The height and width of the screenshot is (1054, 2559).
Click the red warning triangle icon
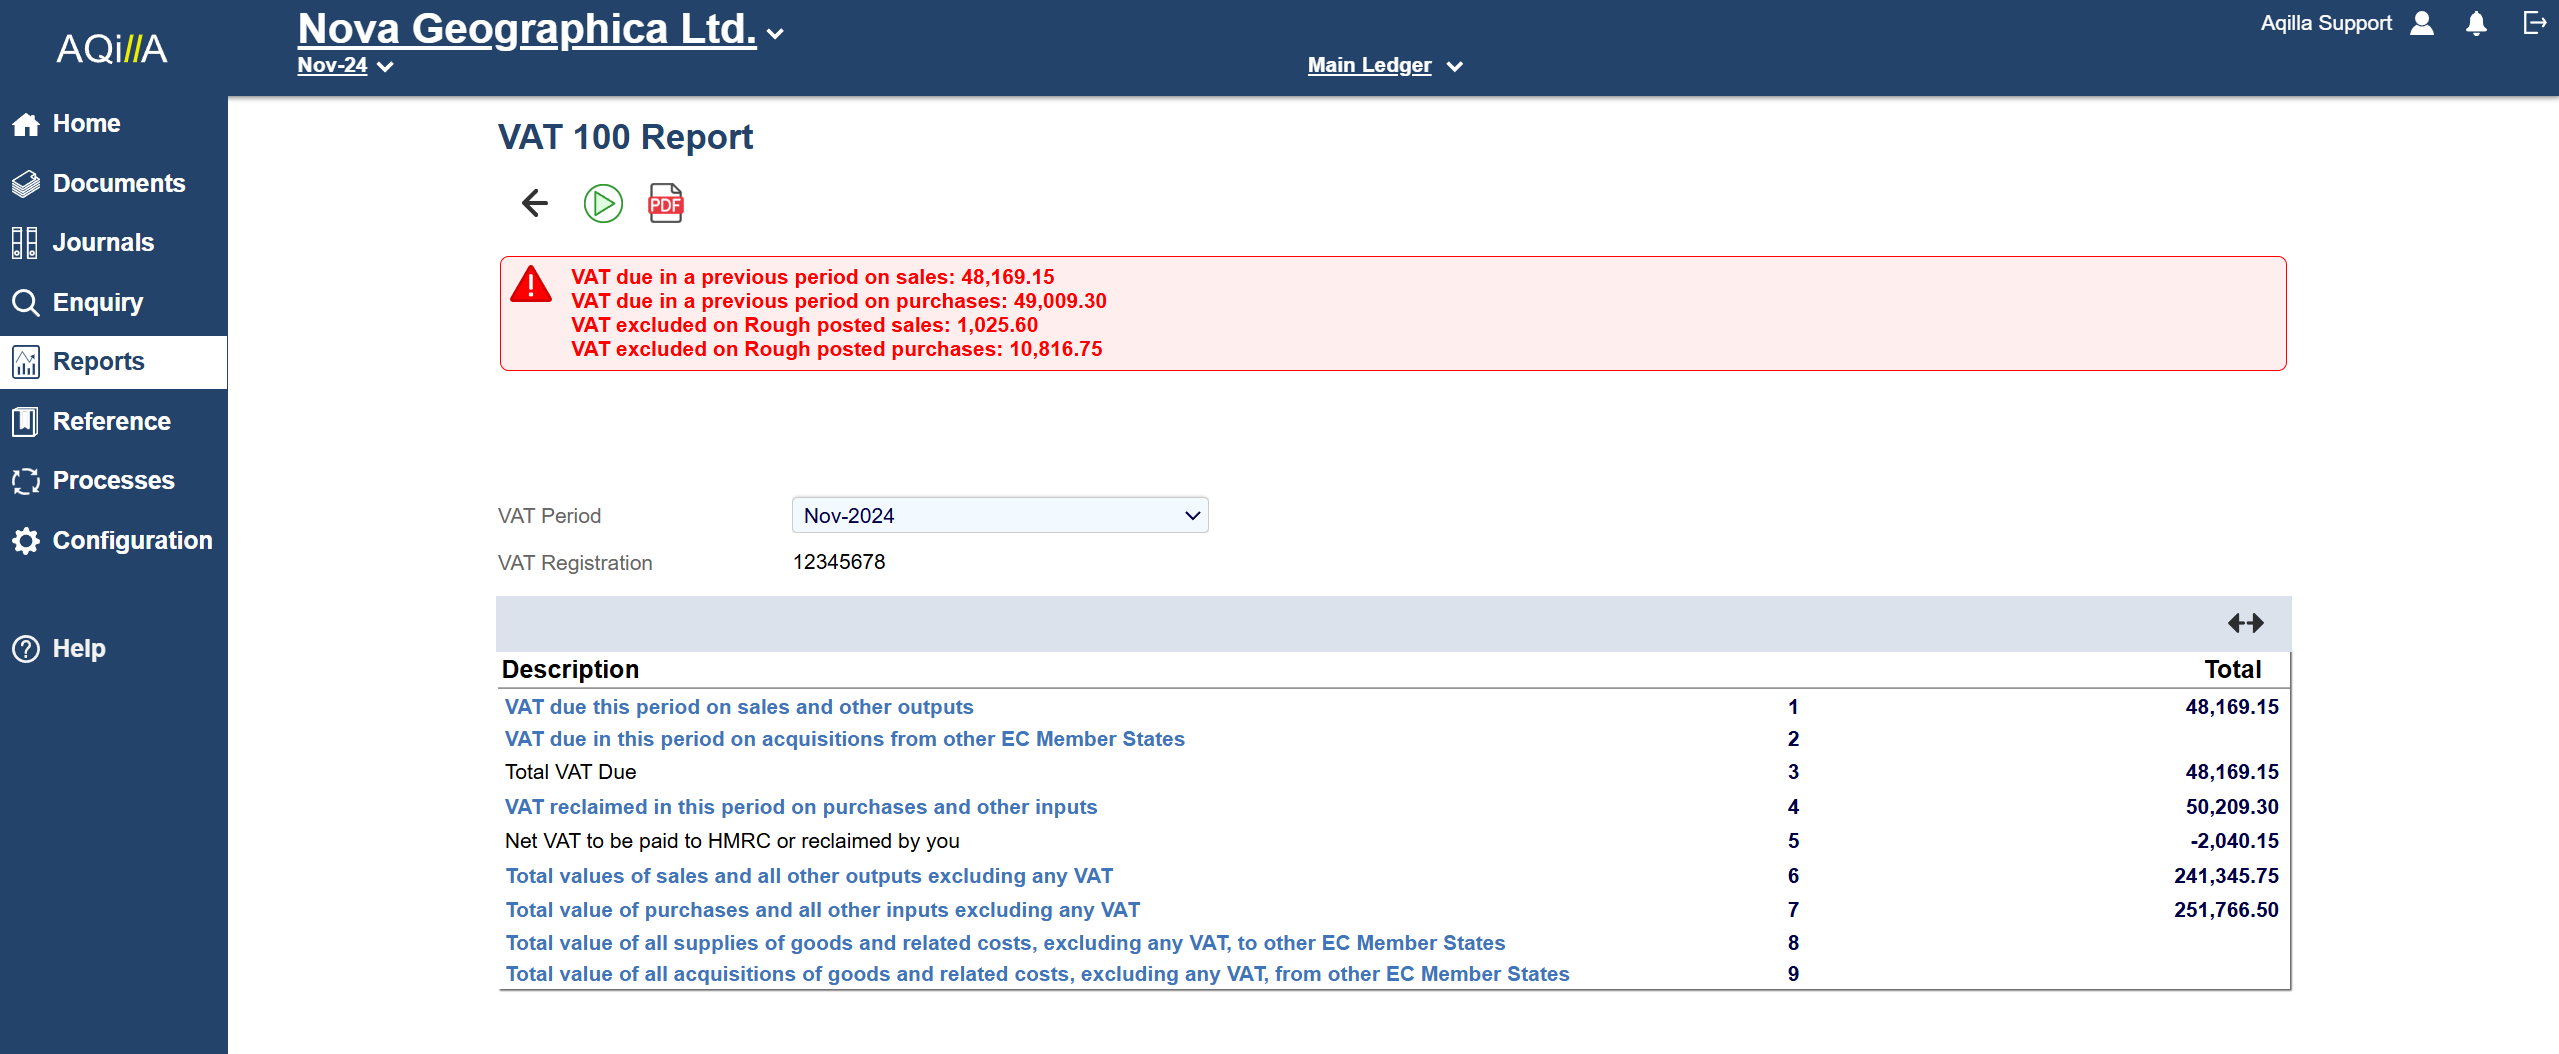(531, 284)
